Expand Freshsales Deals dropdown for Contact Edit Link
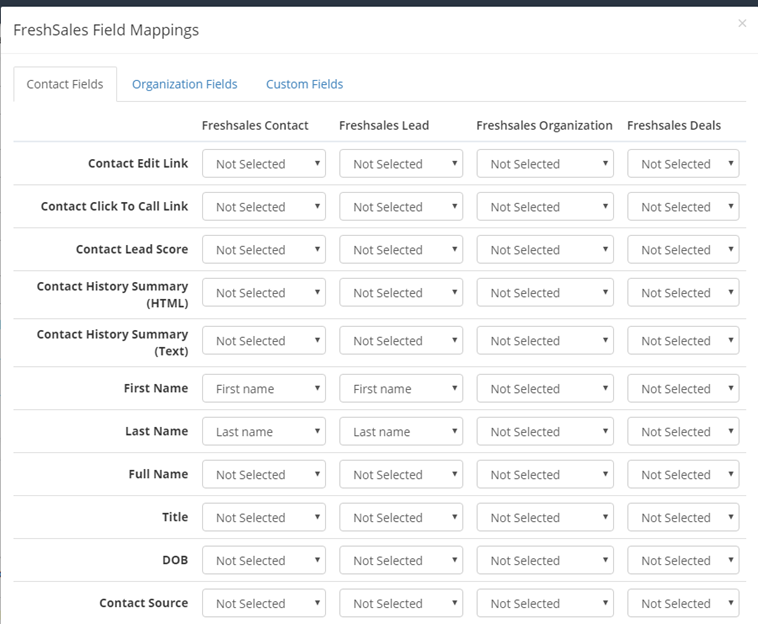This screenshot has height=624, width=758. click(x=684, y=163)
